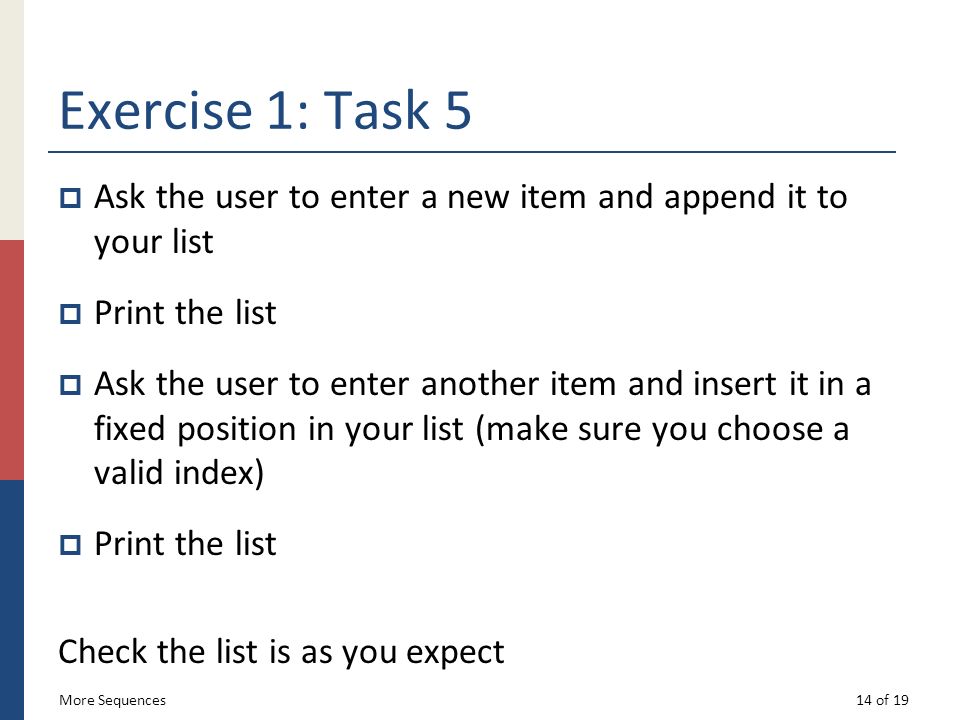Screen dimensions: 960x720
Task: Click the dark blue sidebar color block
Action: point(12,600)
